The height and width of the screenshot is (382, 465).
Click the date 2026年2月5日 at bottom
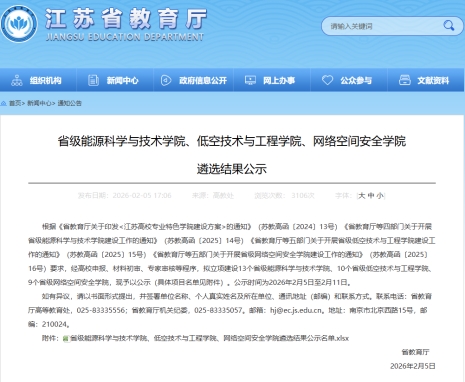413,366
